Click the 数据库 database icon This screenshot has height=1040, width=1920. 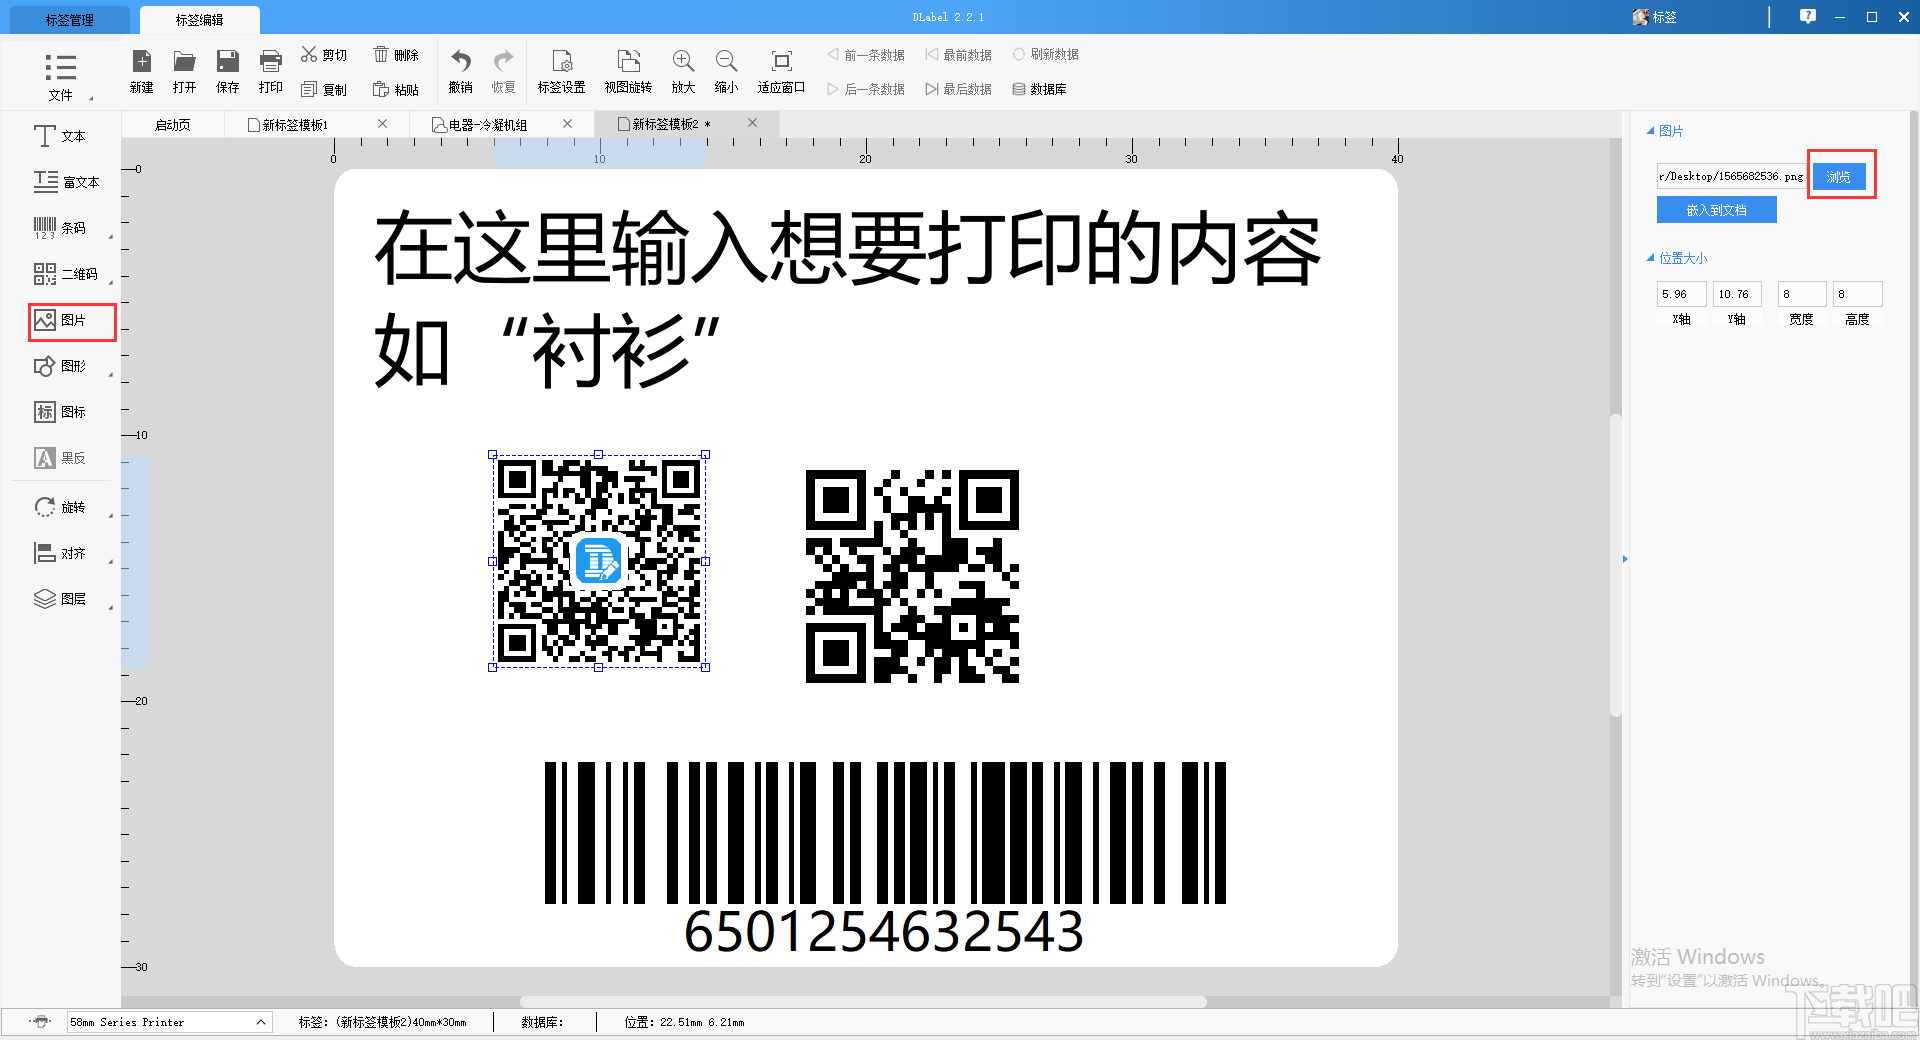pyautogui.click(x=1040, y=88)
